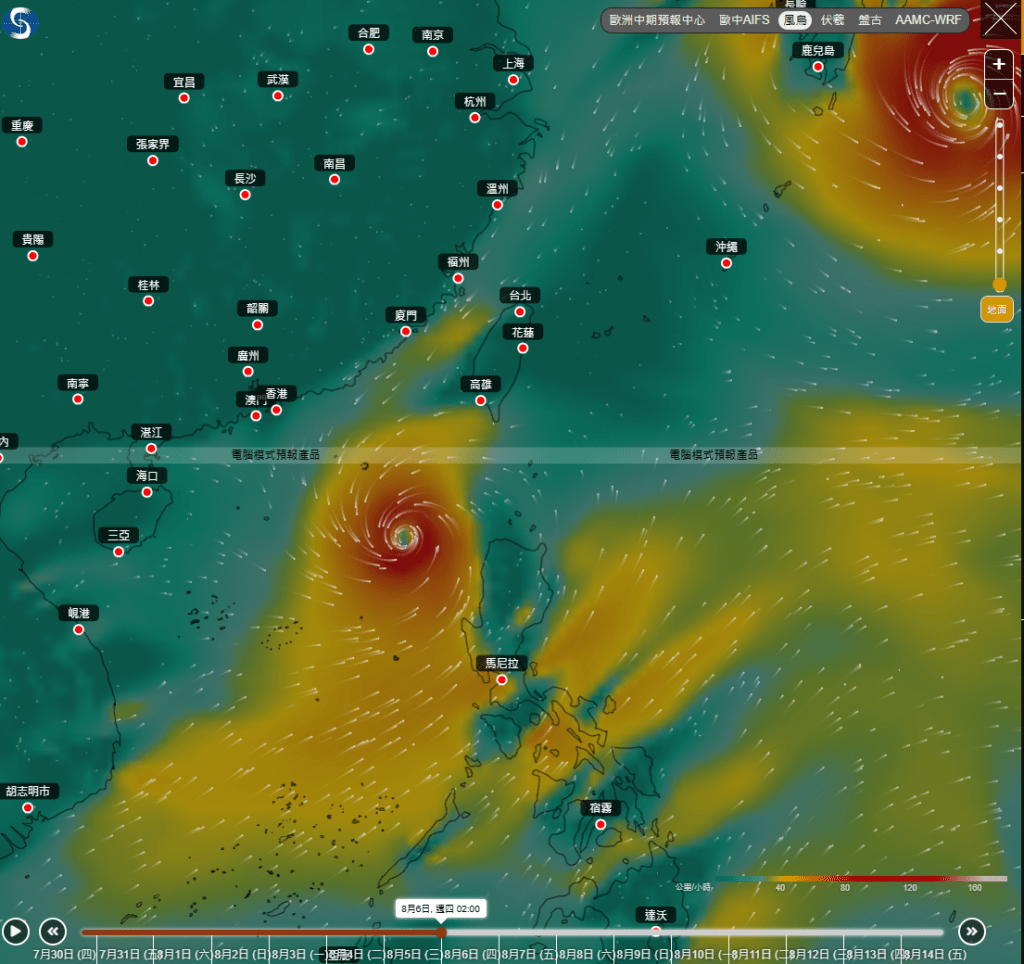Jump to 8月7日 on the timeline
The image size is (1024, 964).
pos(528,954)
